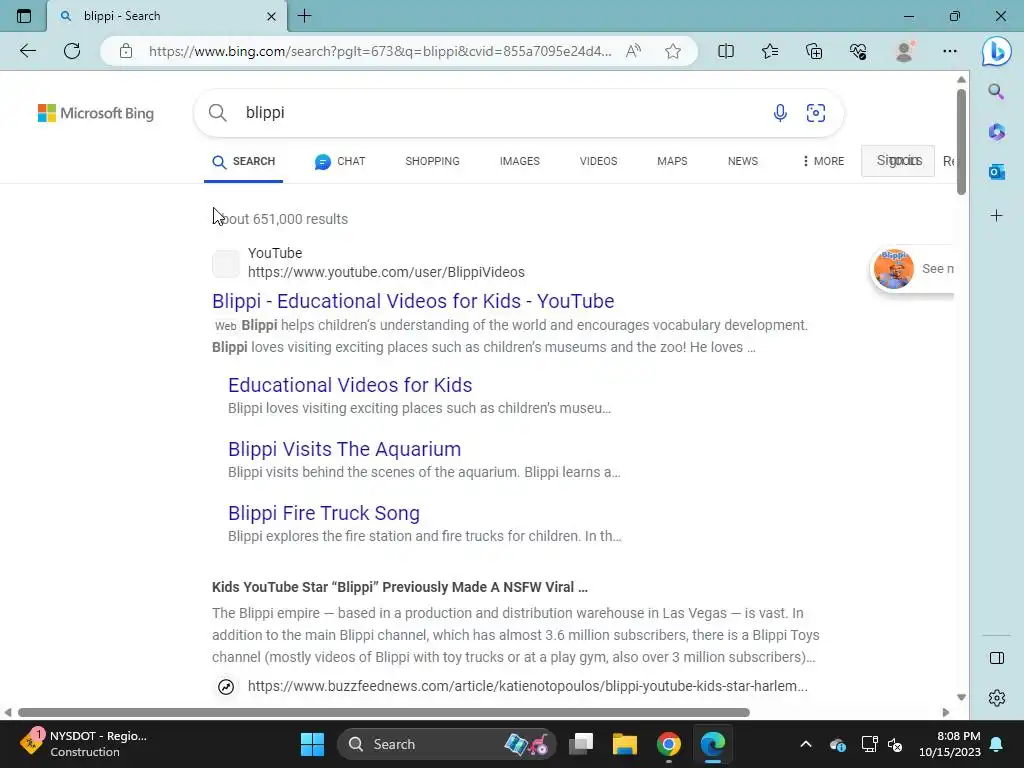Click the magnifier in Bing search box
This screenshot has width=1024, height=768.
click(217, 113)
